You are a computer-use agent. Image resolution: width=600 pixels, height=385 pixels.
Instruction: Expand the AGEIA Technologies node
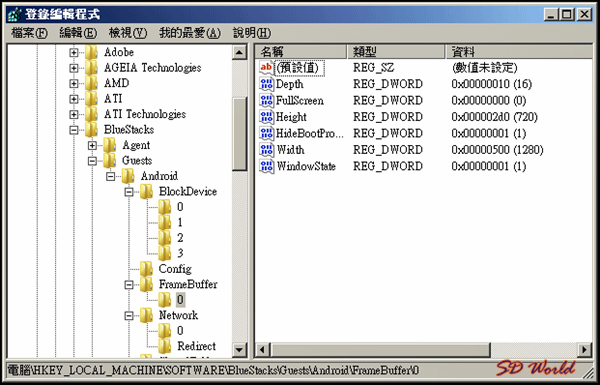coord(74,68)
